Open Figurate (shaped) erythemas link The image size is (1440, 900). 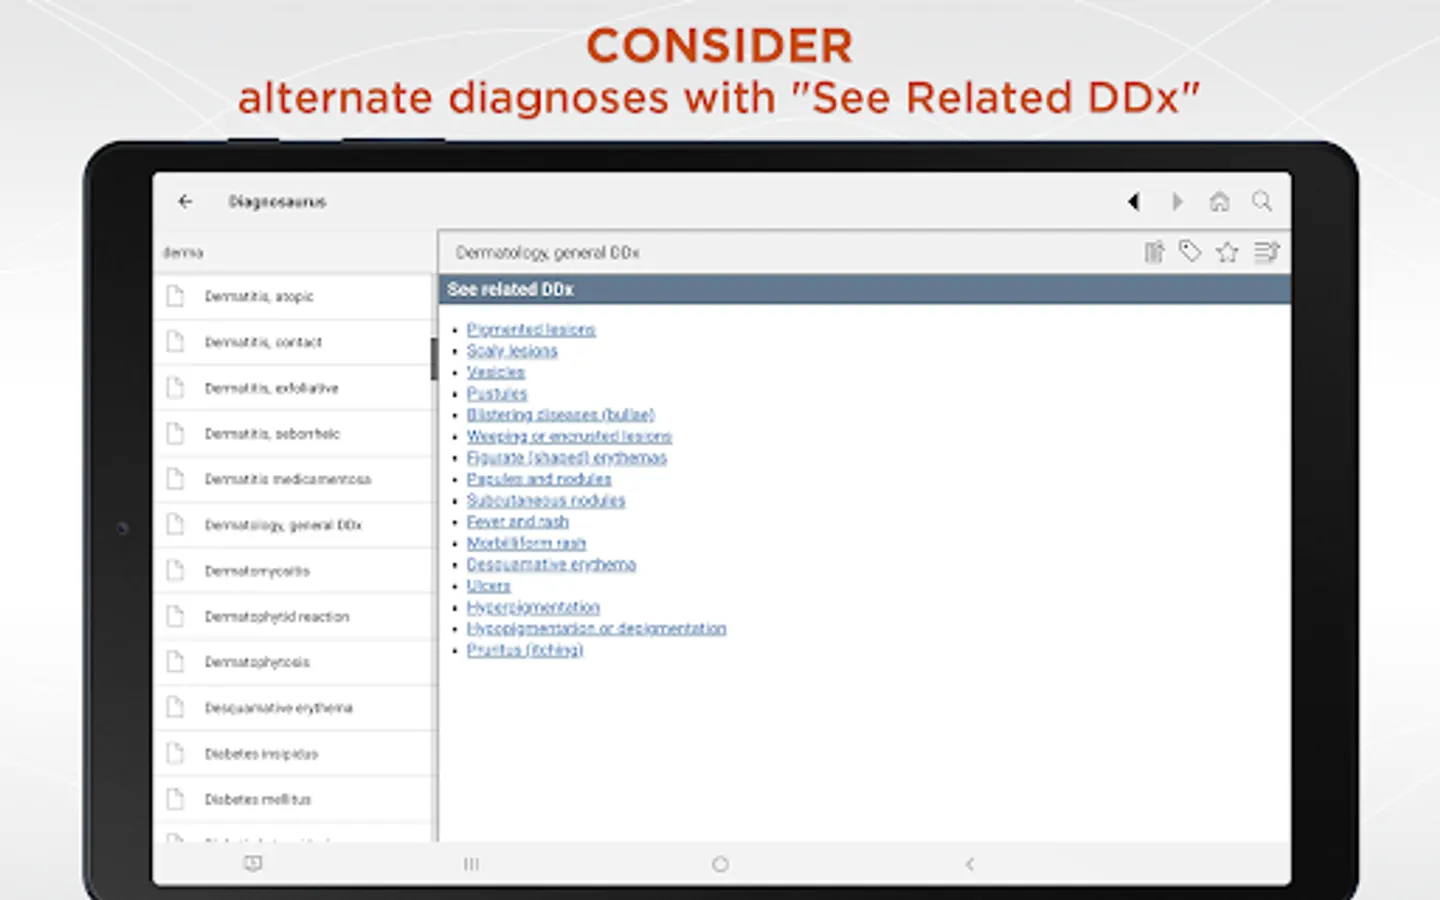(566, 457)
